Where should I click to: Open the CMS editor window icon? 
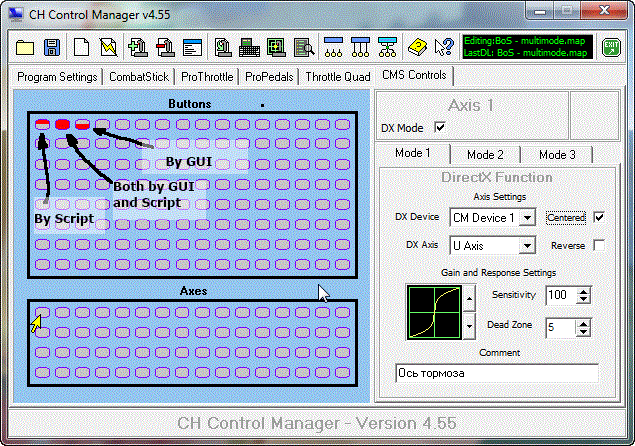coord(192,47)
